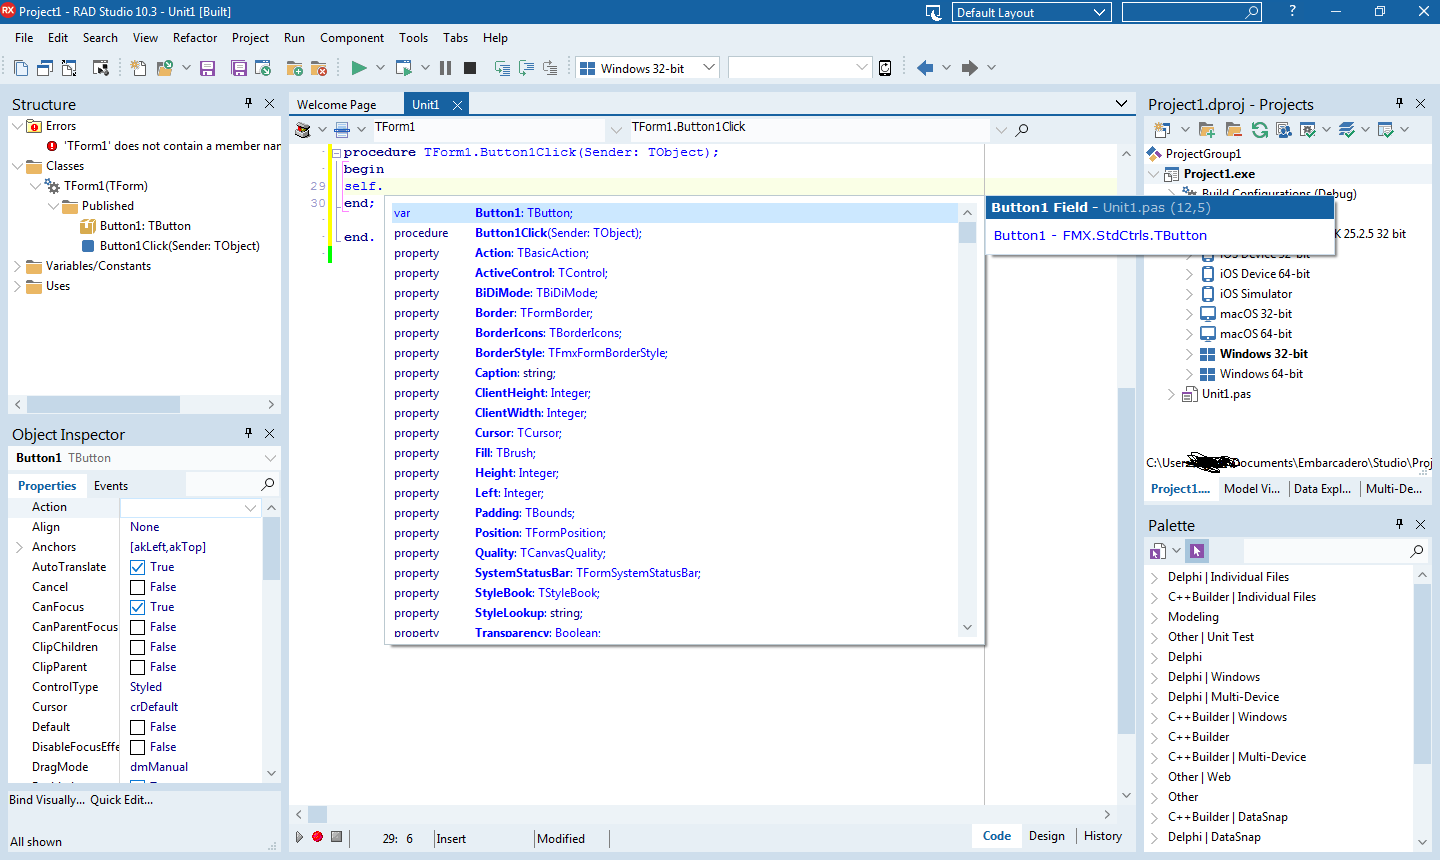Image resolution: width=1440 pixels, height=860 pixels.
Task: Click the Add New Project icon in Projects
Action: point(1162,130)
